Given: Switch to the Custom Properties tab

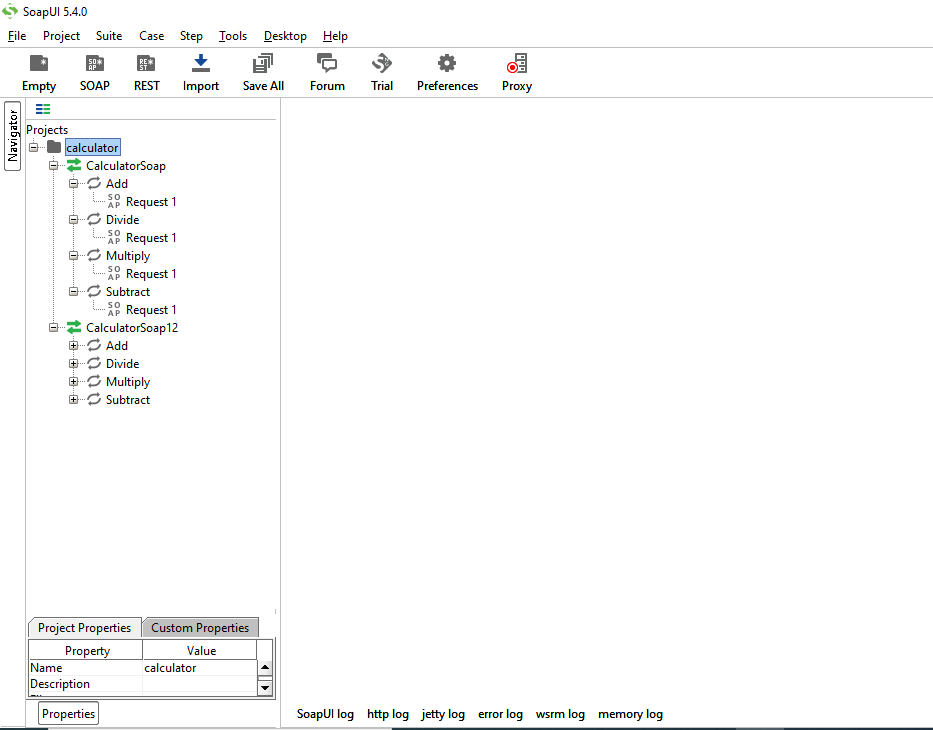Looking at the screenshot, I should pos(200,628).
